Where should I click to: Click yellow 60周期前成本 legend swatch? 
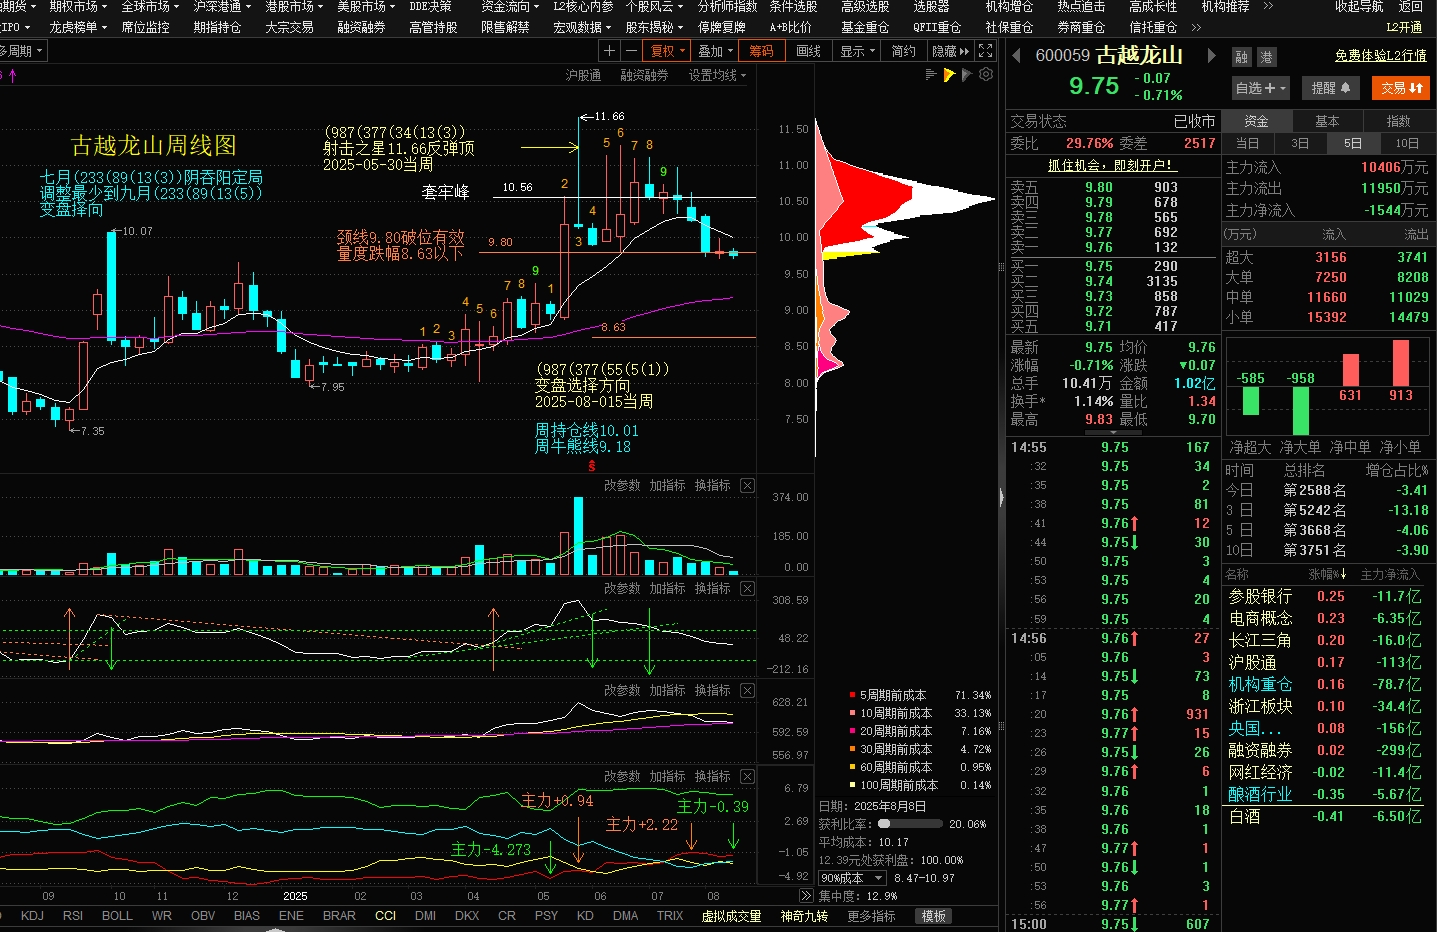[x=852, y=767]
